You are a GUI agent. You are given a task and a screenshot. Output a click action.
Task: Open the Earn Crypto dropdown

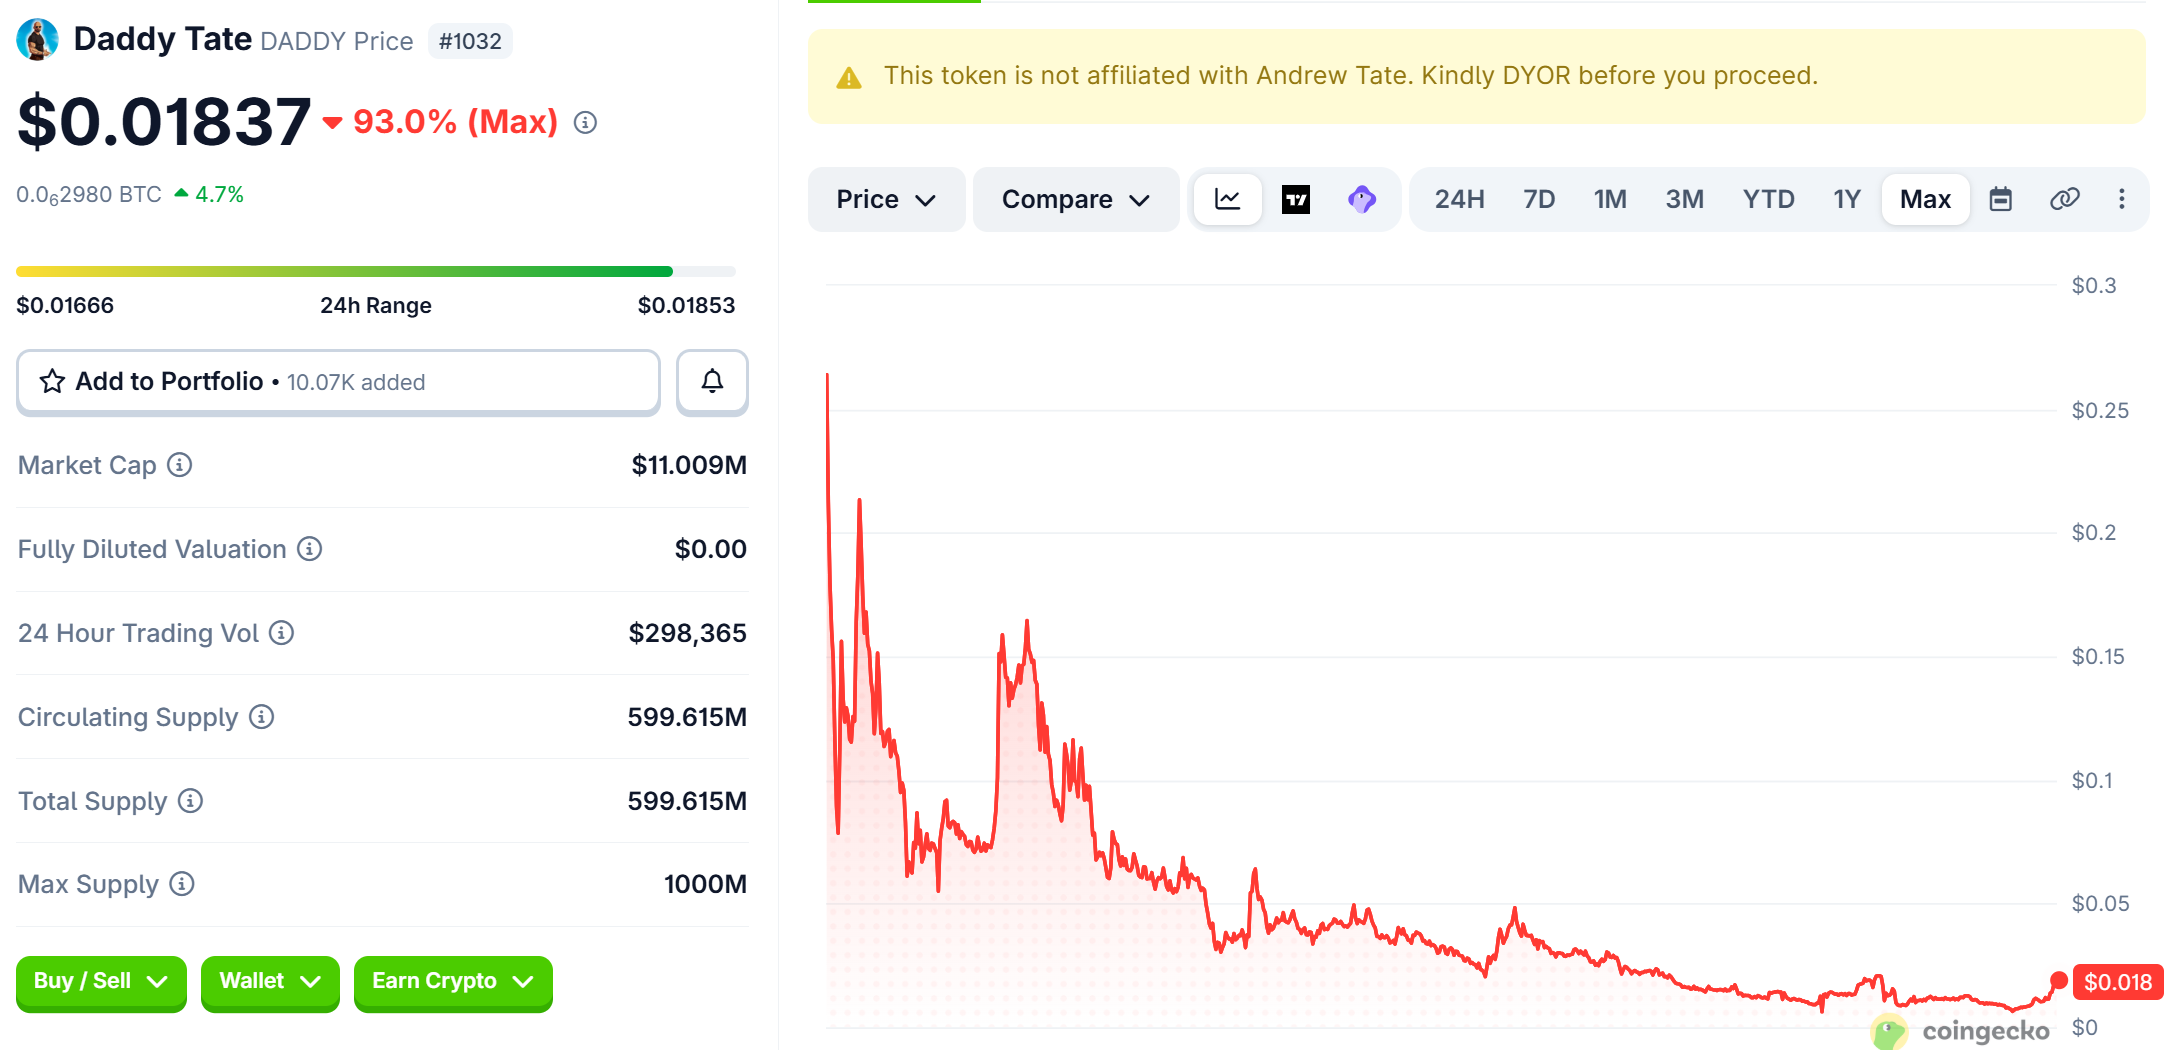click(453, 982)
